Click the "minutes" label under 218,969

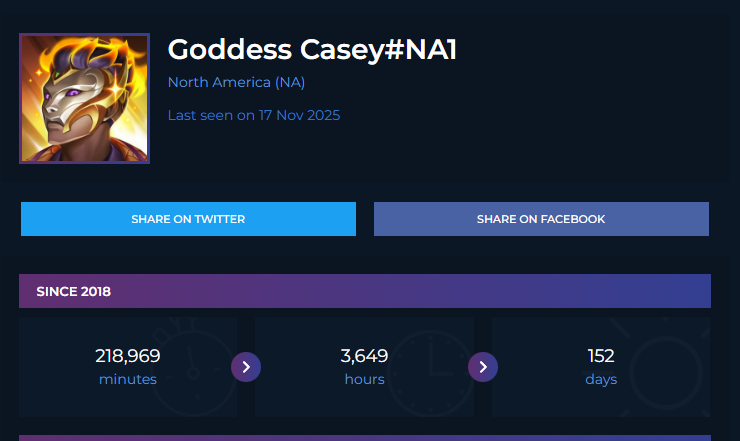pos(128,380)
